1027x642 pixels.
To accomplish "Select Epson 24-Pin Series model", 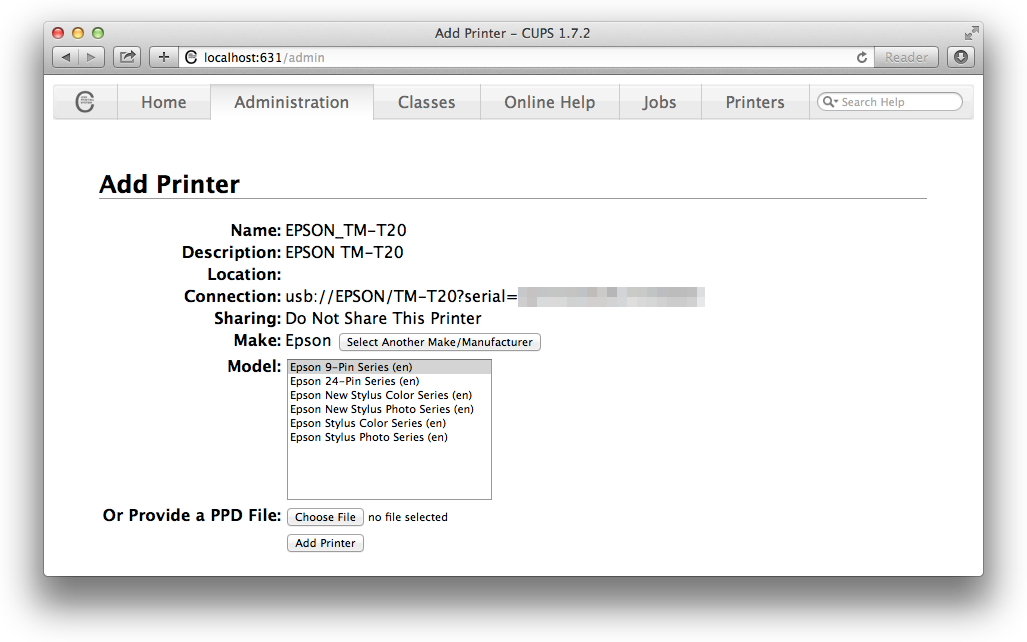I will tap(354, 381).
